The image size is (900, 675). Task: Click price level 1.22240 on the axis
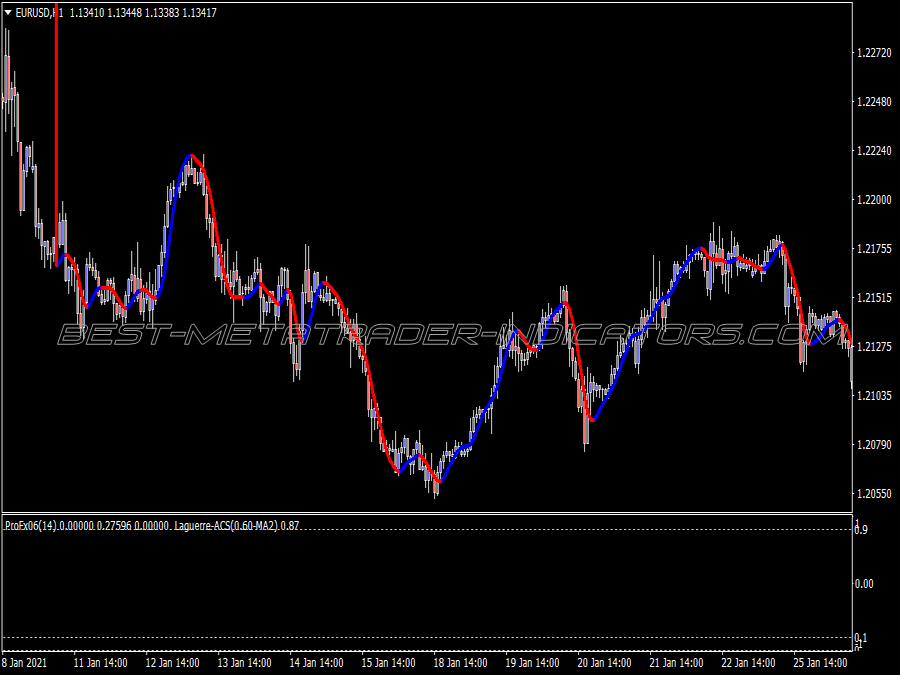click(x=874, y=150)
